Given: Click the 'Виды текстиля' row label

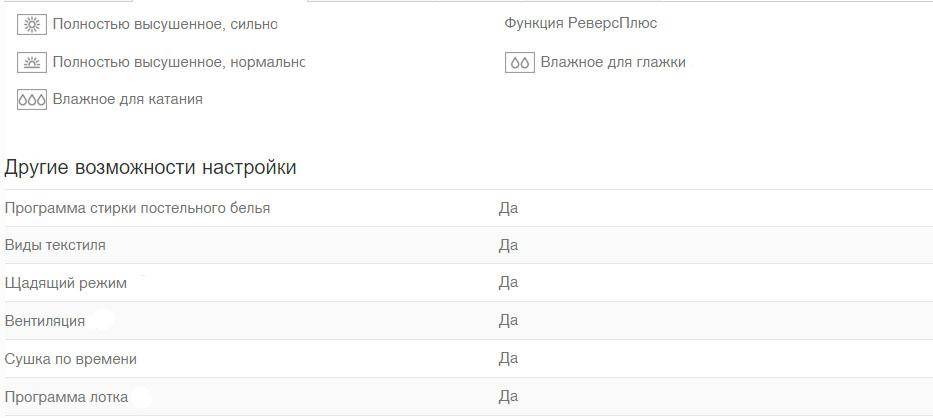Looking at the screenshot, I should (x=55, y=245).
